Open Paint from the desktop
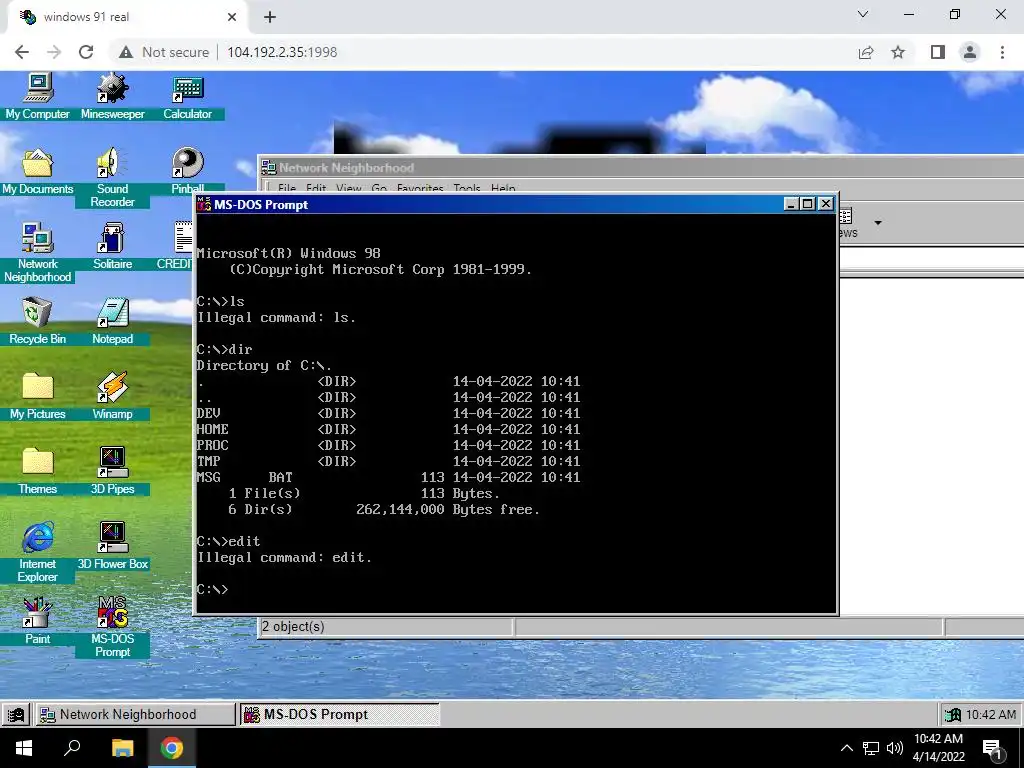This screenshot has height=768, width=1024. tap(37, 622)
